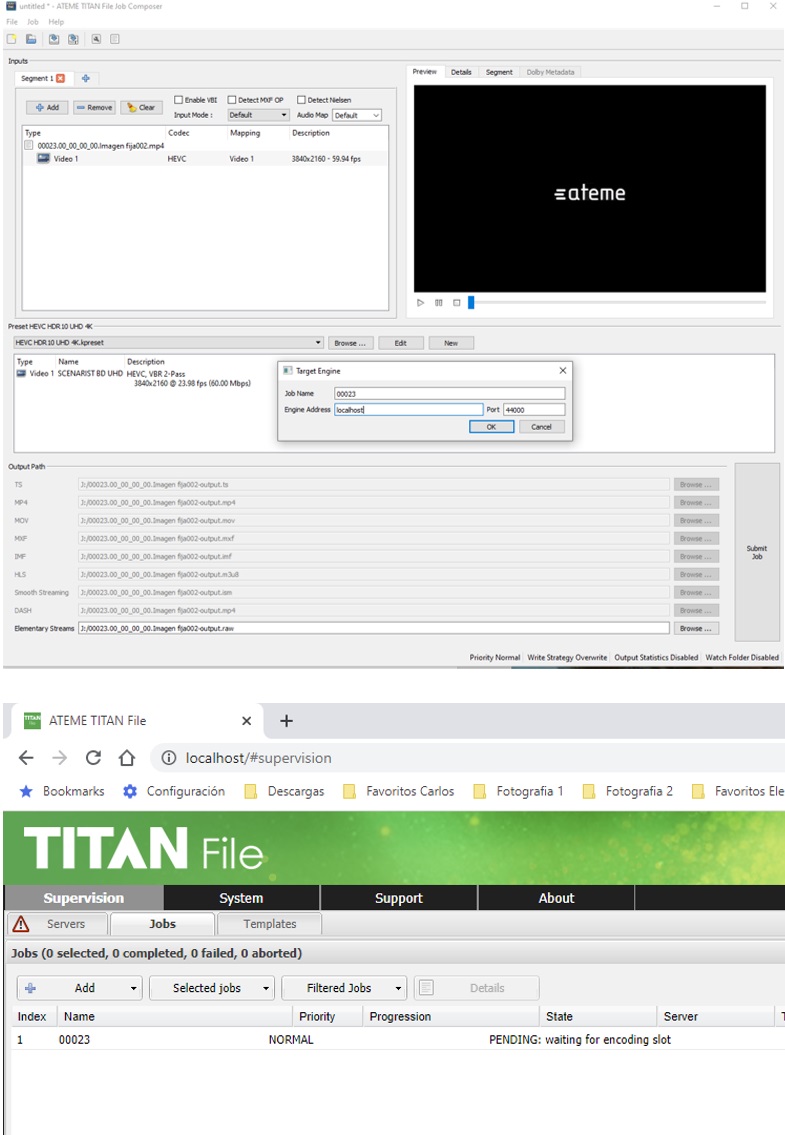Click the document list toolbar icon
The image size is (785, 1135).
[x=114, y=39]
